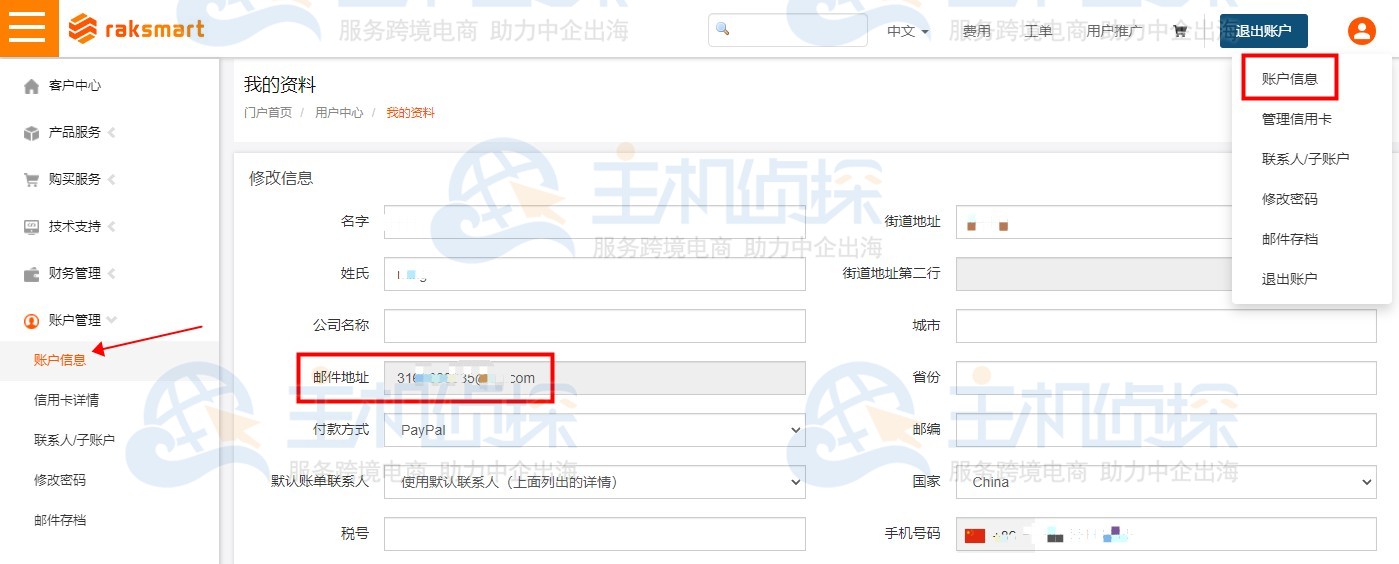This screenshot has height=564, width=1399.
Task: Click the blue 退出账户 button
Action: point(1264,31)
